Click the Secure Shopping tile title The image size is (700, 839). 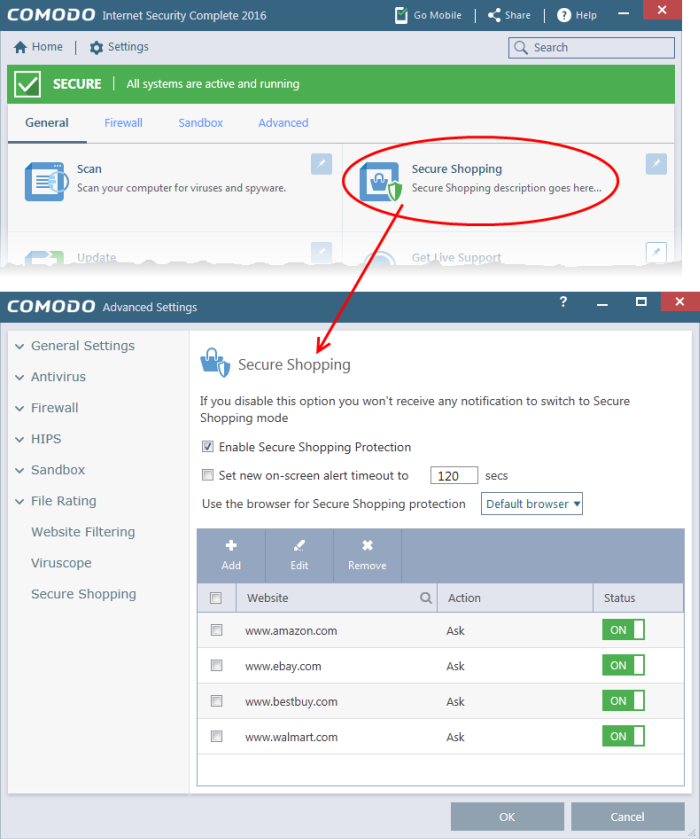456,169
